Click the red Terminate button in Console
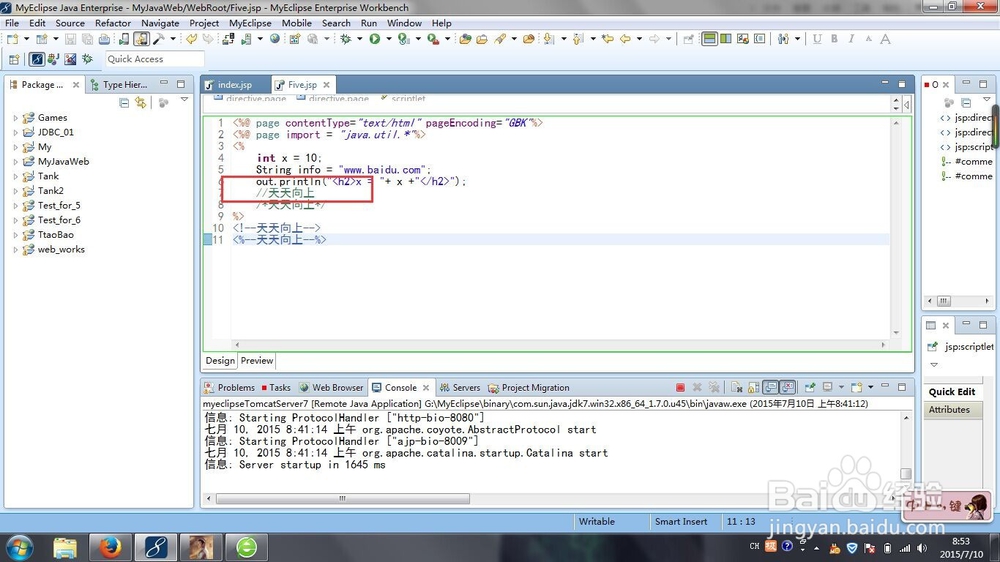The image size is (1000, 562). [680, 387]
